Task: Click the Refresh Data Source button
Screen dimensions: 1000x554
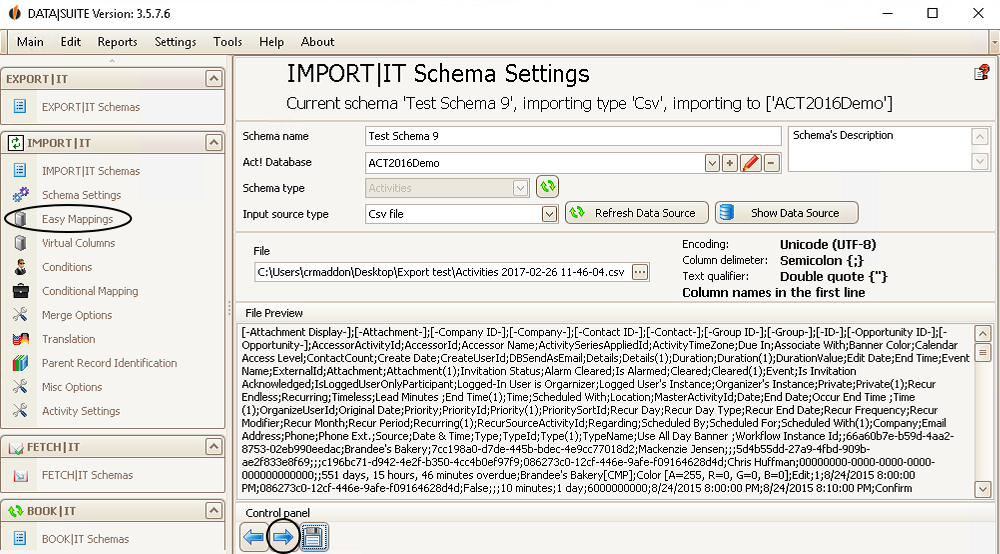Action: click(x=636, y=213)
